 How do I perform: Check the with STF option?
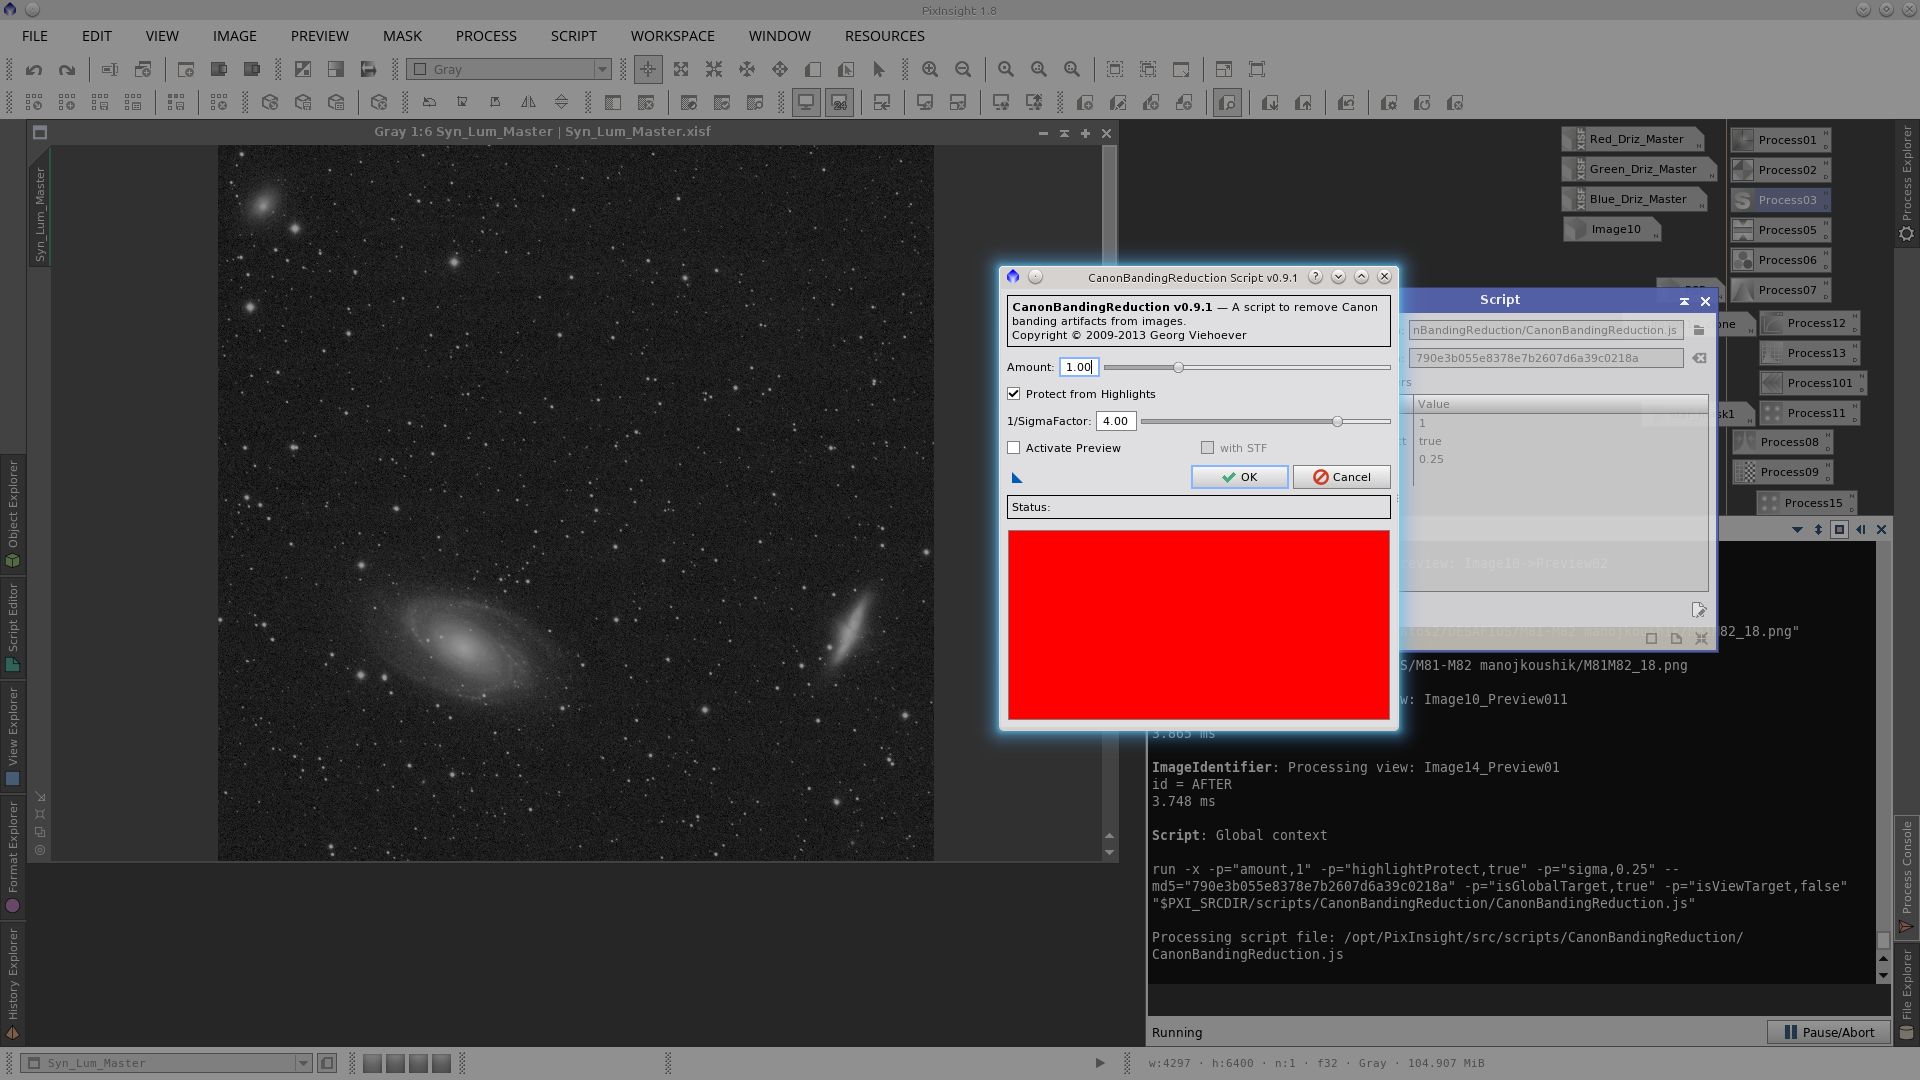[1207, 447]
